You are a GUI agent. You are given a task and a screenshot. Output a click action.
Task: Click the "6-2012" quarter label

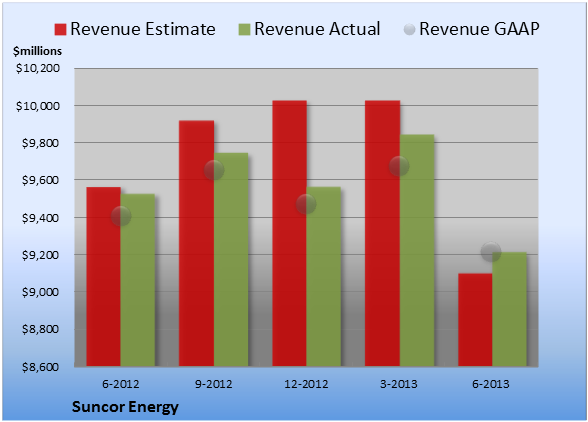pyautogui.click(x=121, y=384)
